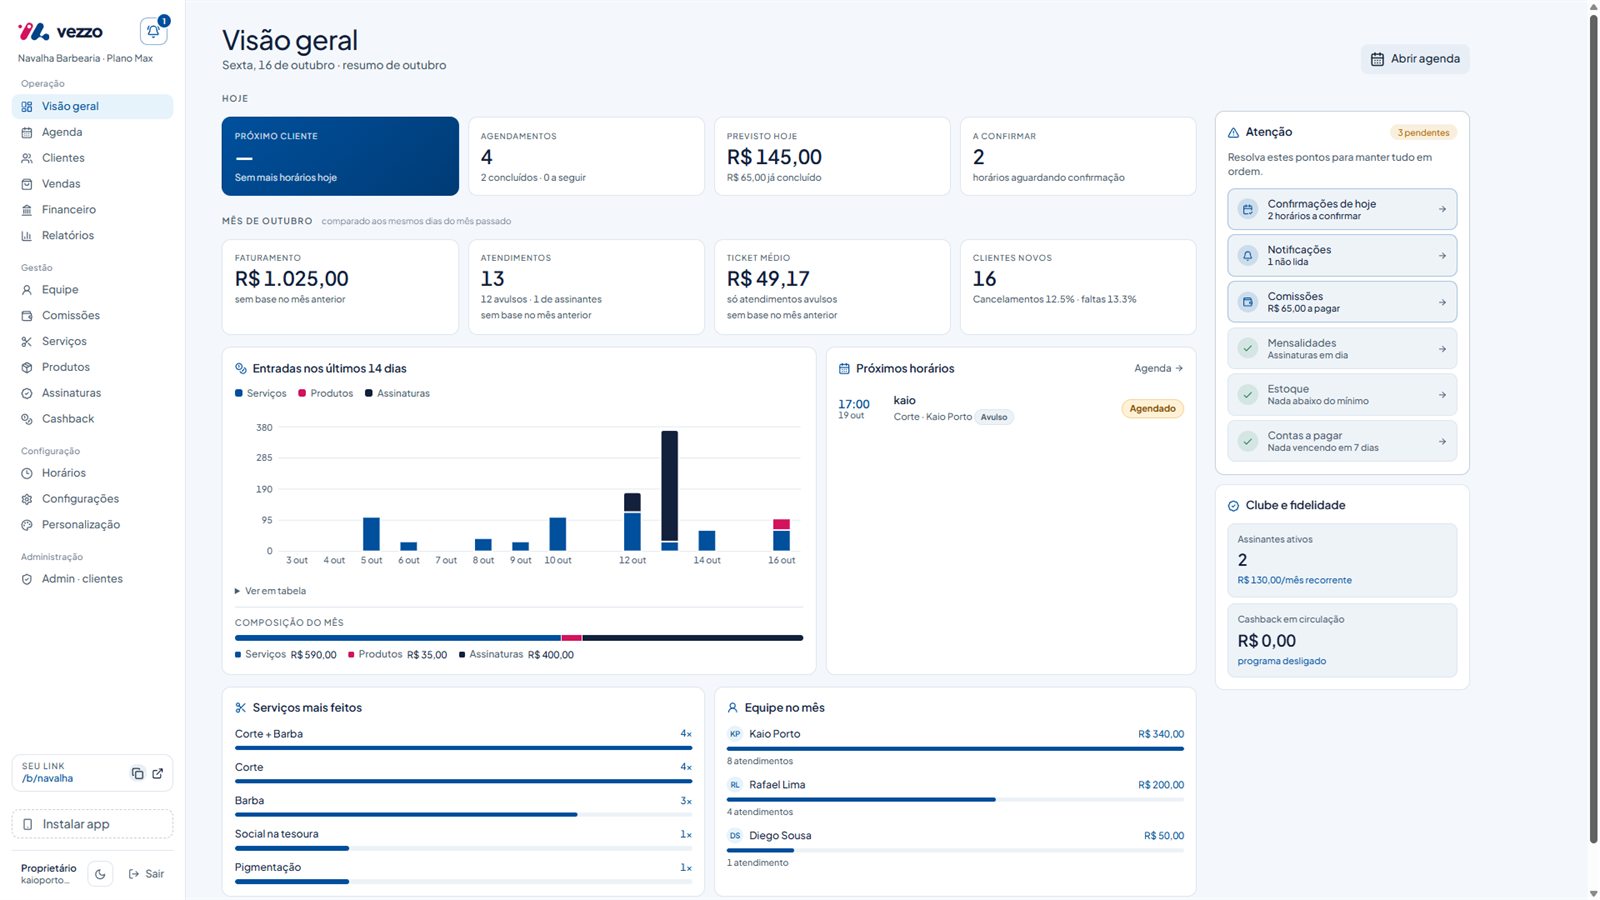
Task: Open the Mensalidades row arrow
Action: (1442, 349)
